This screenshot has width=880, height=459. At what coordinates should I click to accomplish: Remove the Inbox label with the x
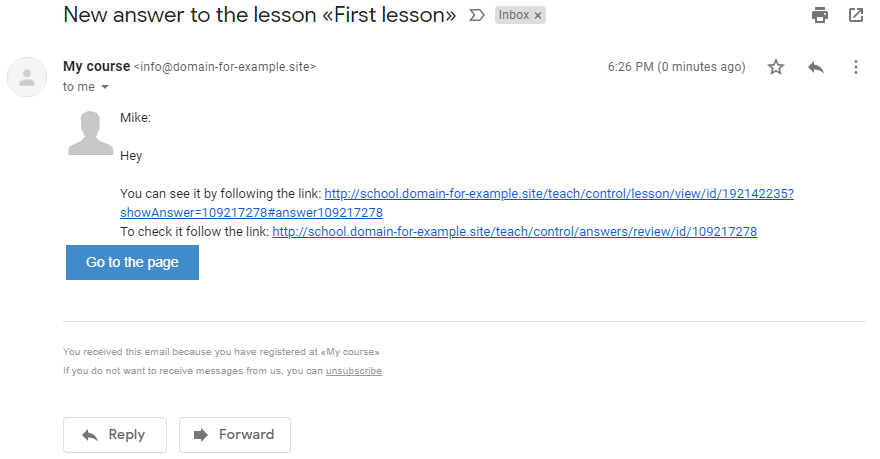tap(538, 16)
